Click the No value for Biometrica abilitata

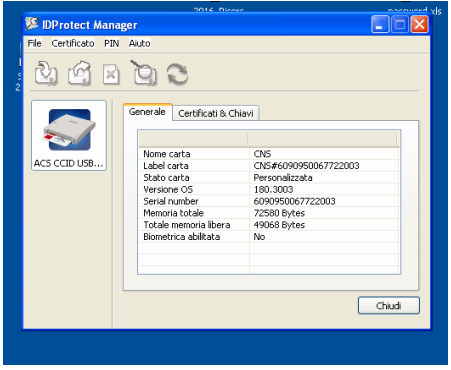[x=259, y=237]
